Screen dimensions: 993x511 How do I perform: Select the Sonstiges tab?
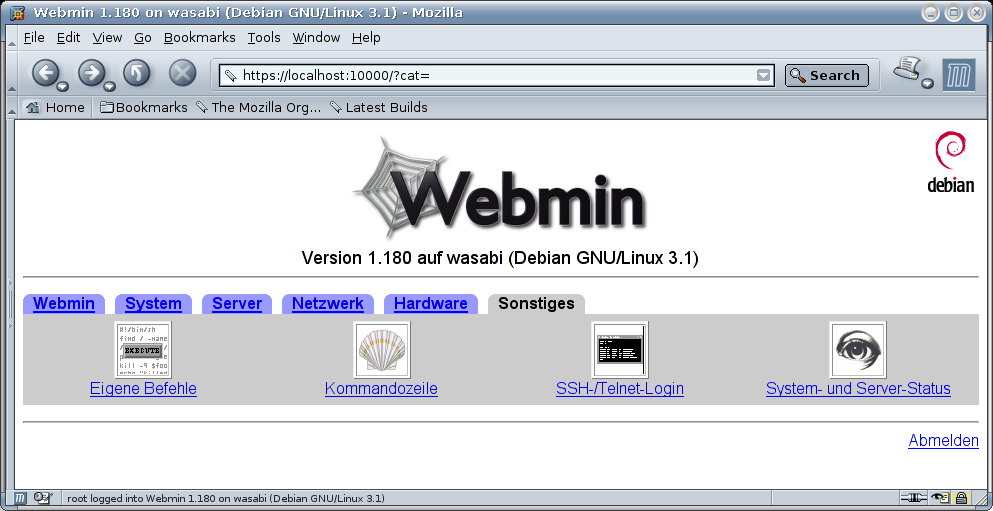click(536, 303)
